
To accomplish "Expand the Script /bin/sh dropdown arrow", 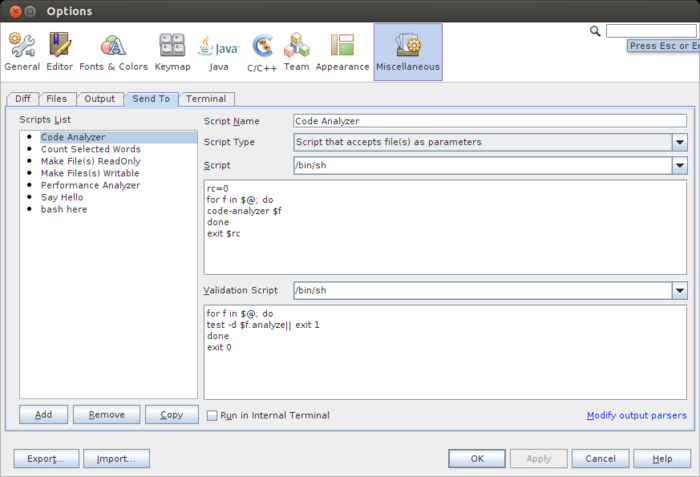I will click(679, 165).
